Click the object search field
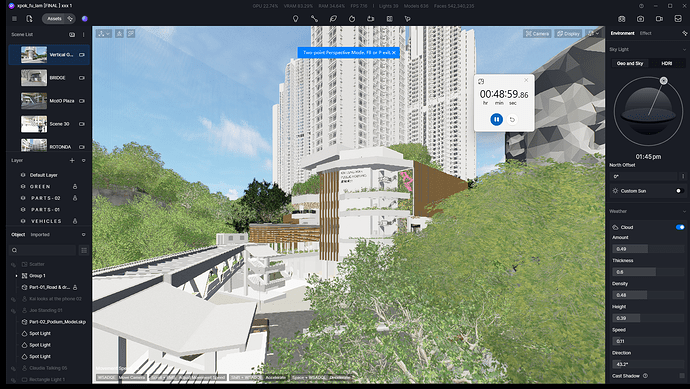Image resolution: width=690 pixels, height=389 pixels. point(43,250)
